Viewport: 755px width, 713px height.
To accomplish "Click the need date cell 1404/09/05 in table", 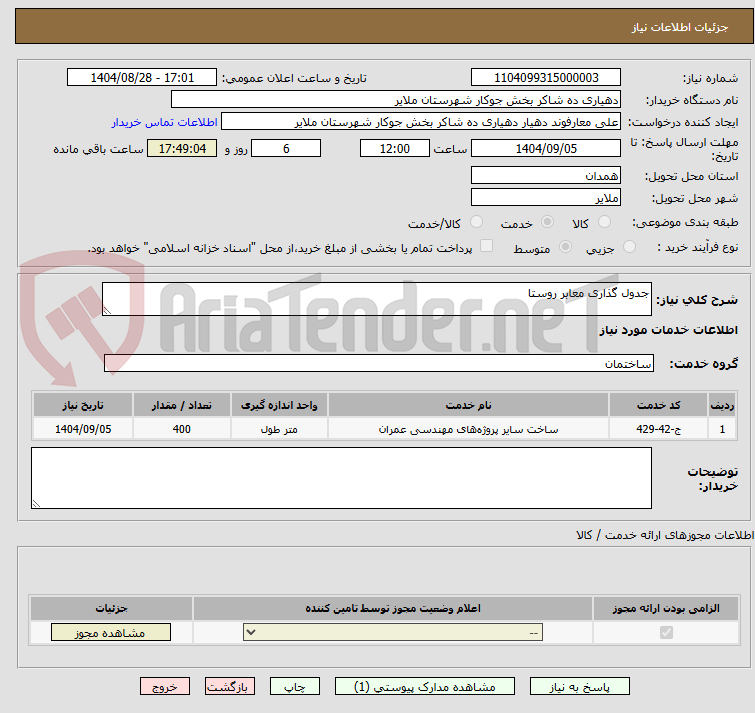I will pyautogui.click(x=83, y=428).
